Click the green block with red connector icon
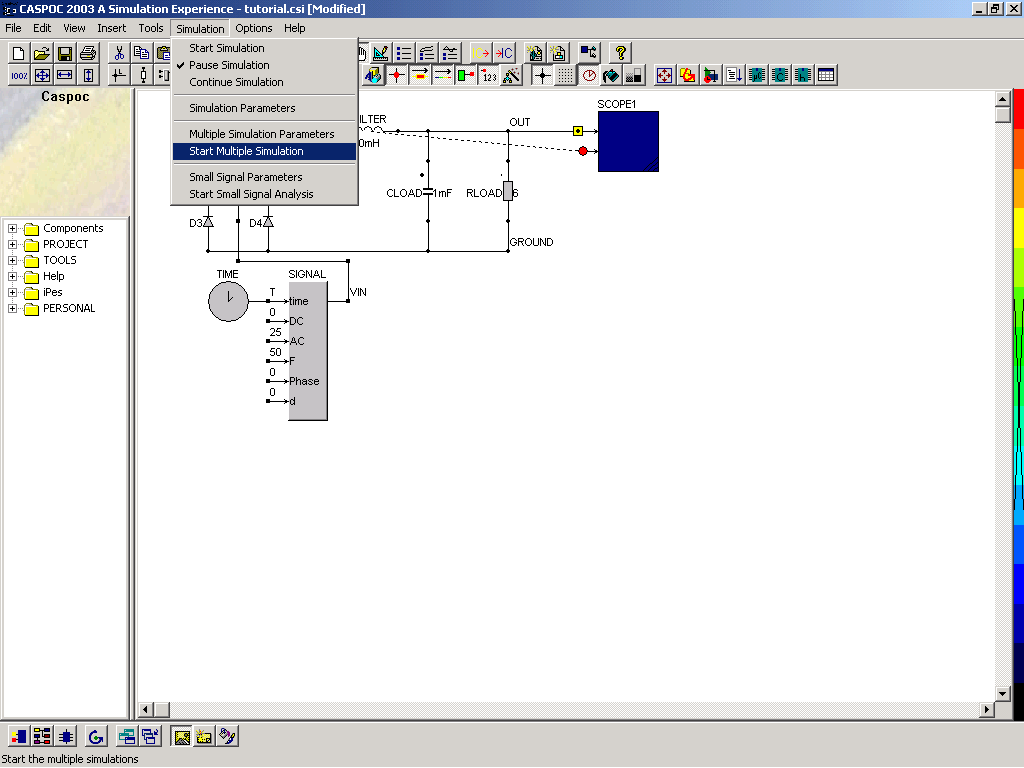 [x=466, y=75]
